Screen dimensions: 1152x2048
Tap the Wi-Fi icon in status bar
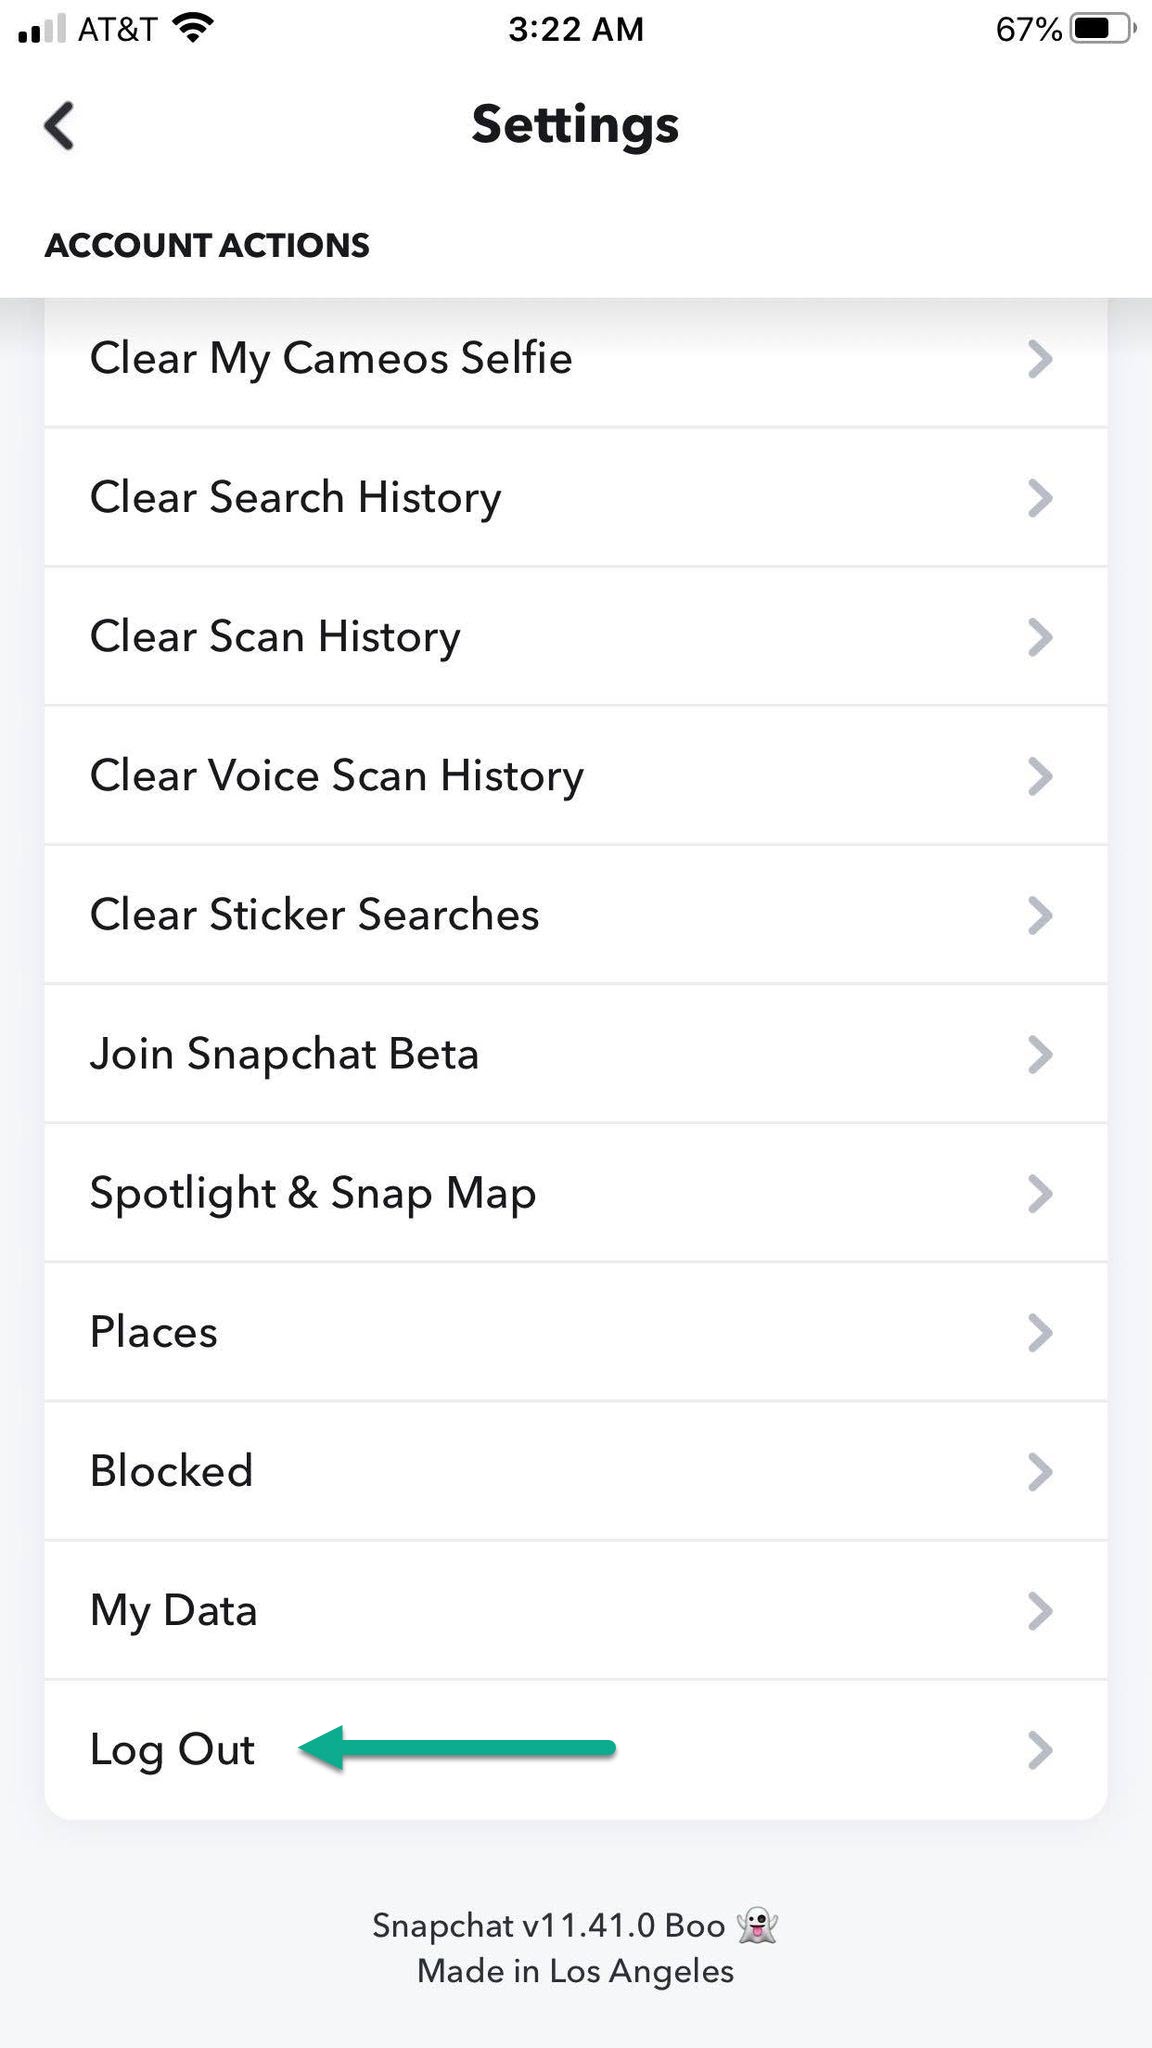point(193,28)
